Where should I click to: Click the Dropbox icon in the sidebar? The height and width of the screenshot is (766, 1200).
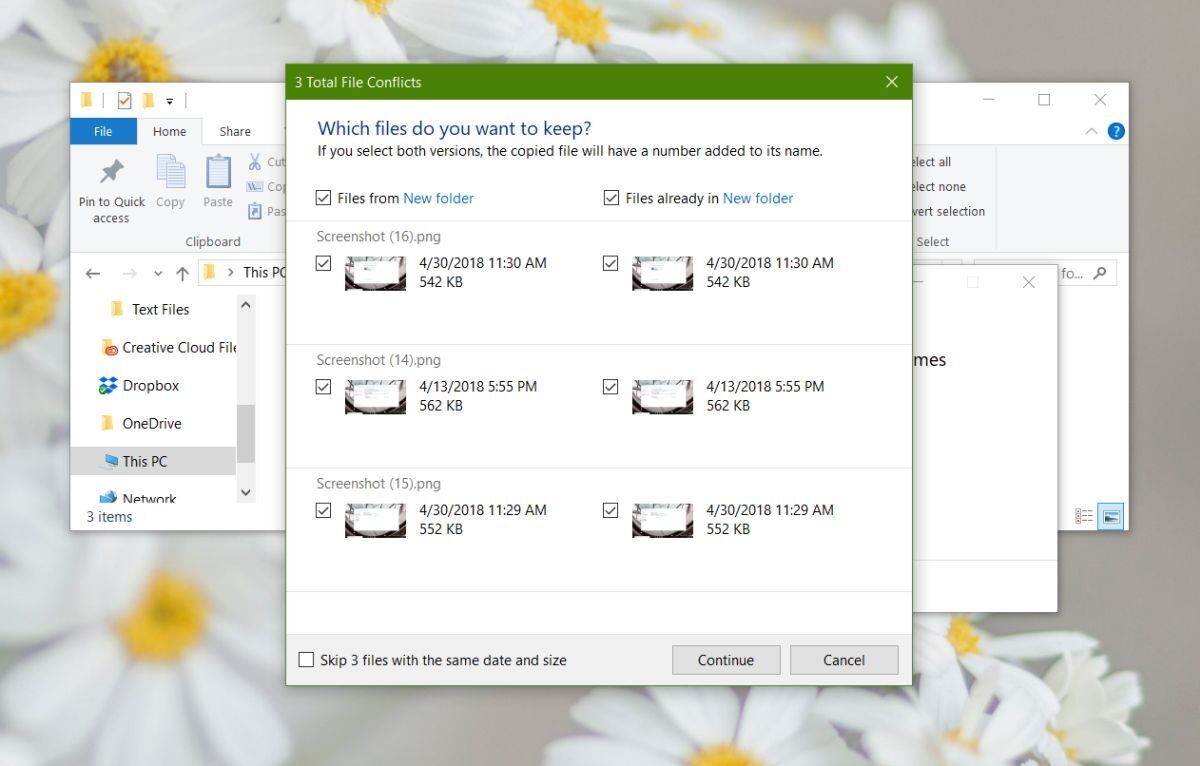click(x=107, y=385)
